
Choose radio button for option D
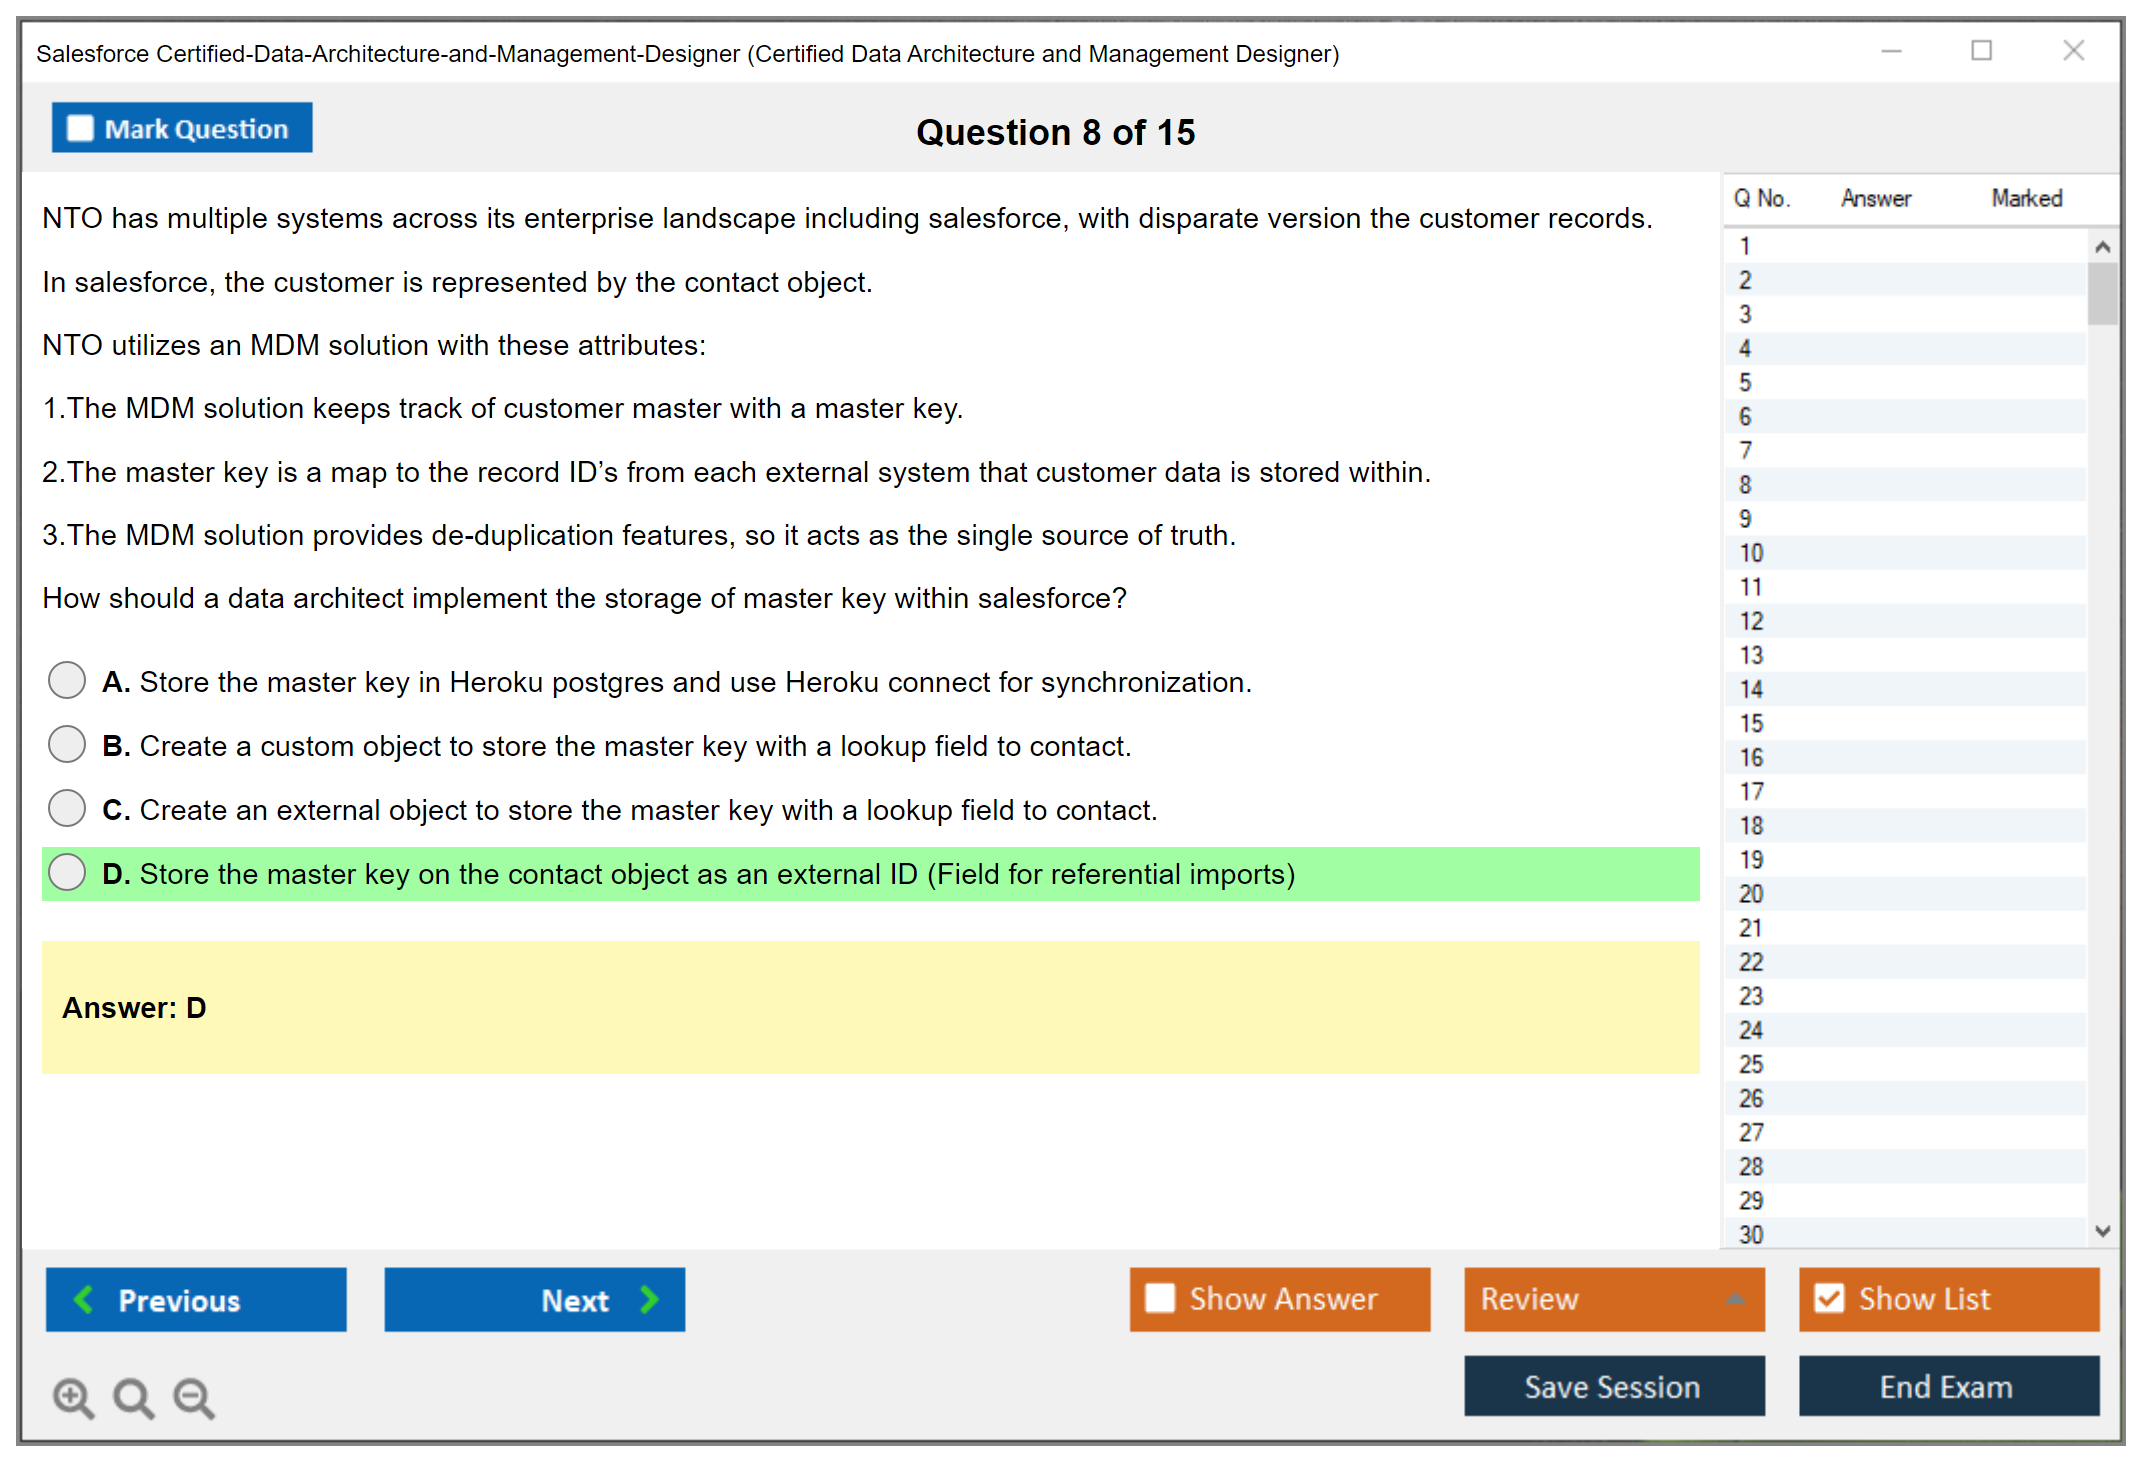click(67, 873)
